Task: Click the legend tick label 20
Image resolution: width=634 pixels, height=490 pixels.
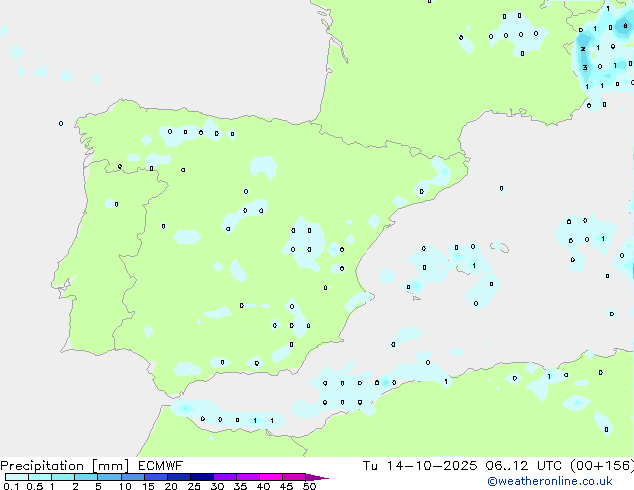Action: tap(171, 486)
